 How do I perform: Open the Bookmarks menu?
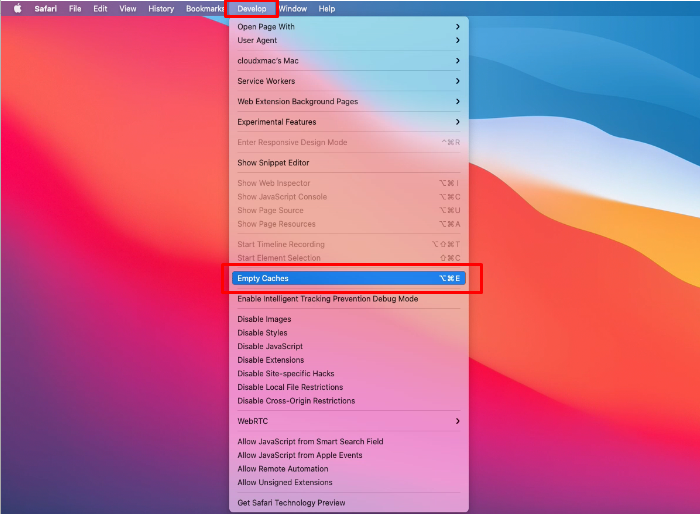[x=205, y=8]
